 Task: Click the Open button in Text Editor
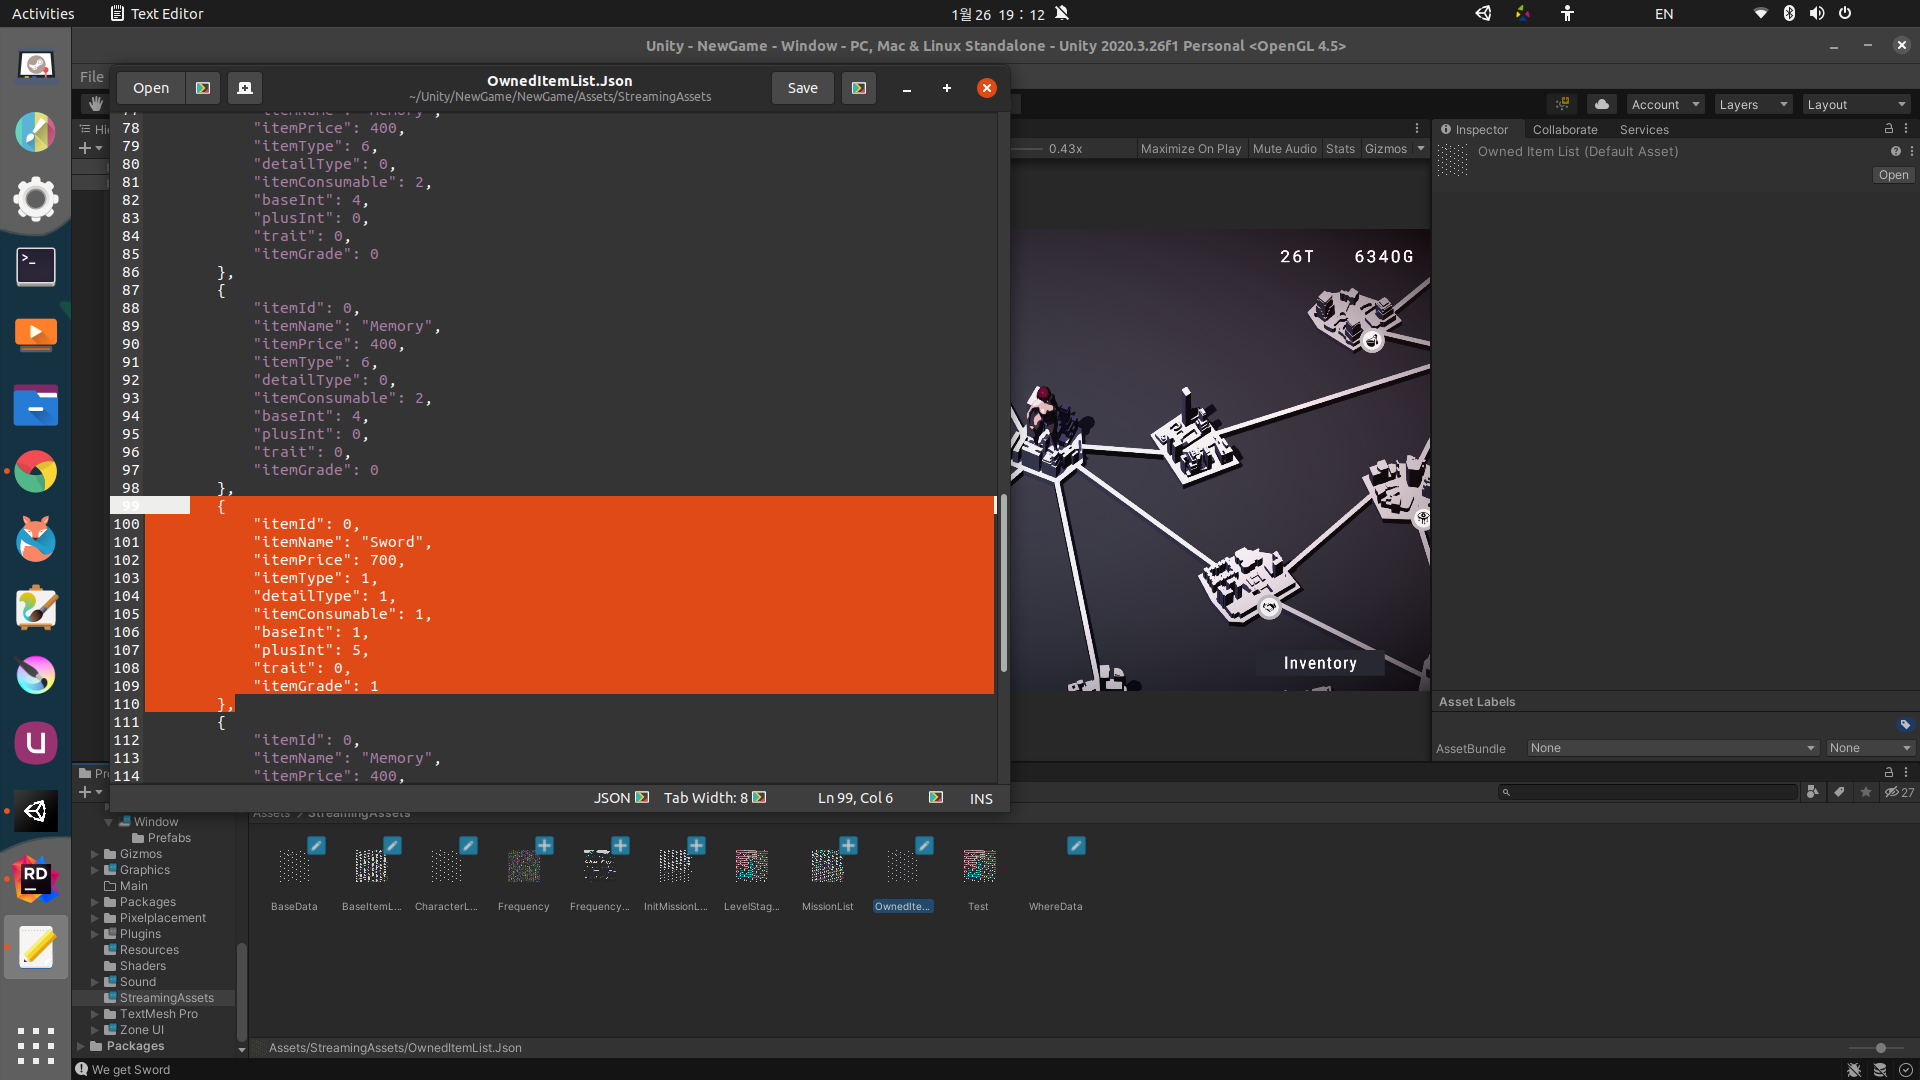pos(151,88)
